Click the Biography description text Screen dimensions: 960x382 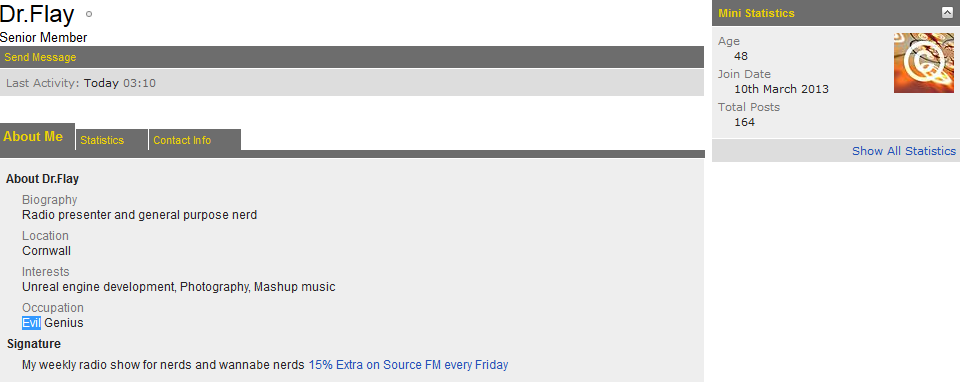140,215
